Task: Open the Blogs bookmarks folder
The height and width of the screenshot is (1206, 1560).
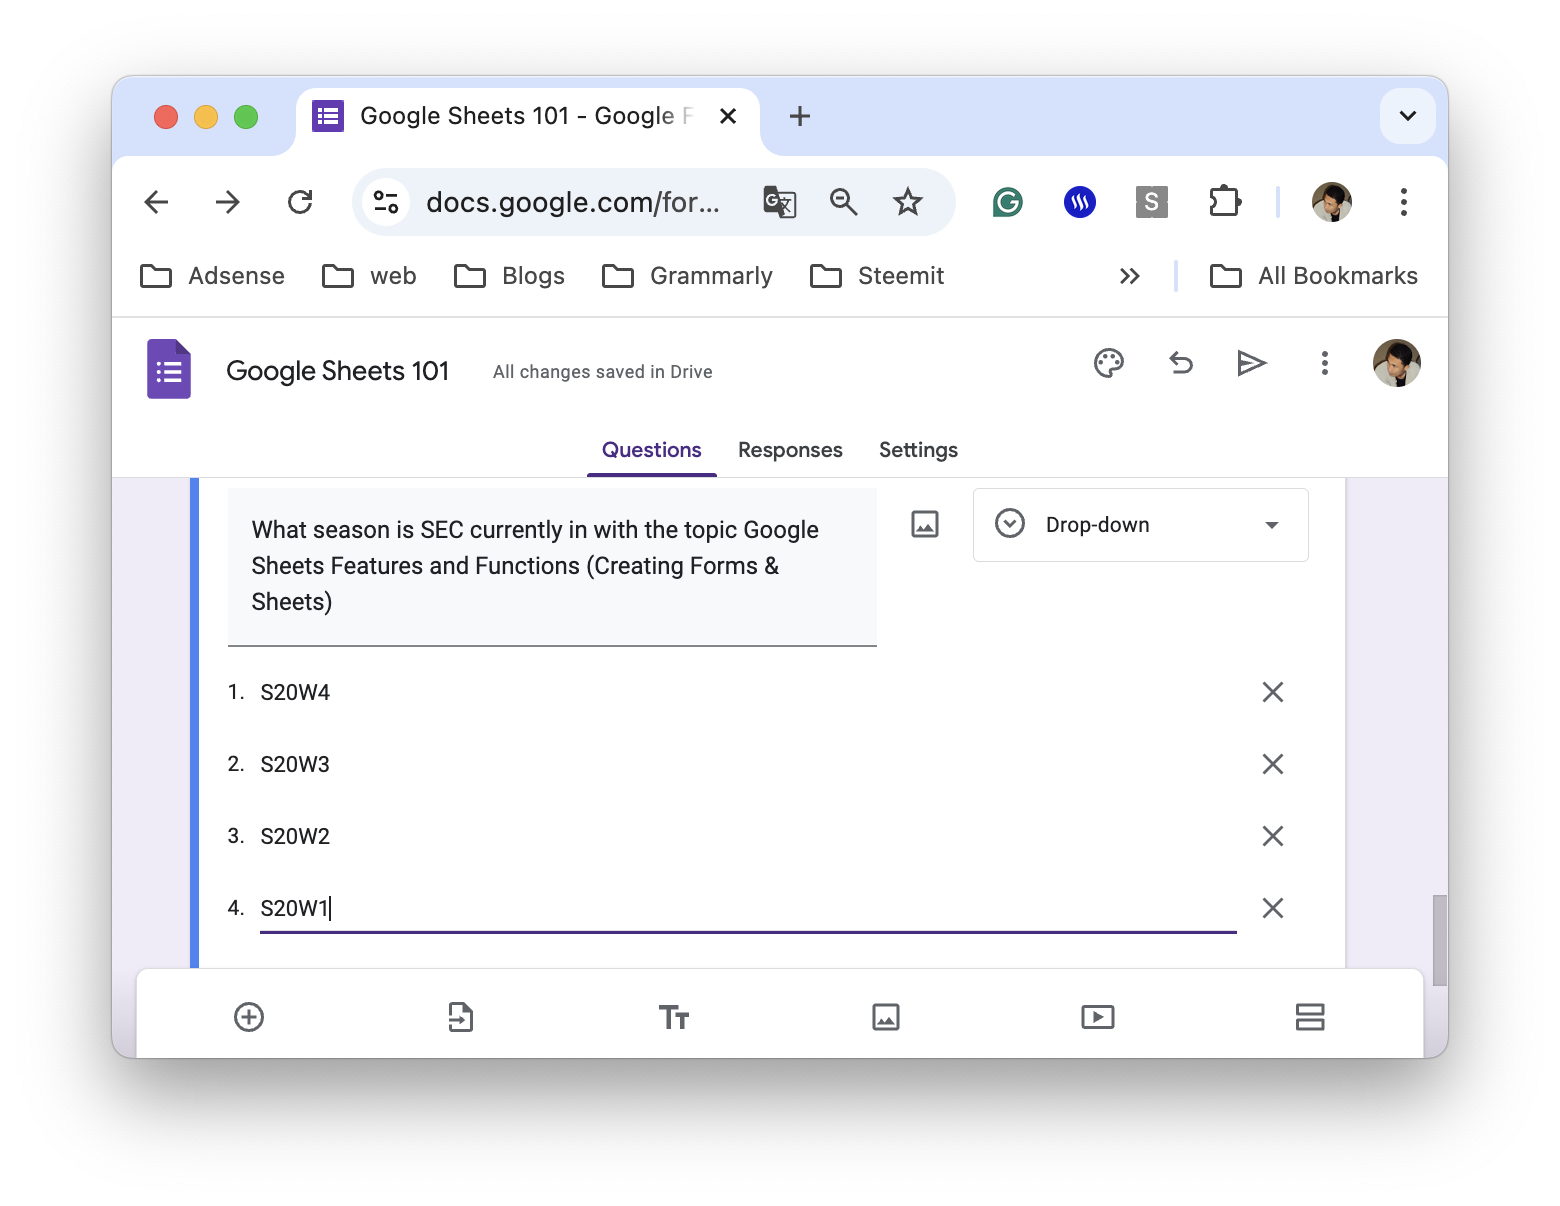Action: click(509, 276)
